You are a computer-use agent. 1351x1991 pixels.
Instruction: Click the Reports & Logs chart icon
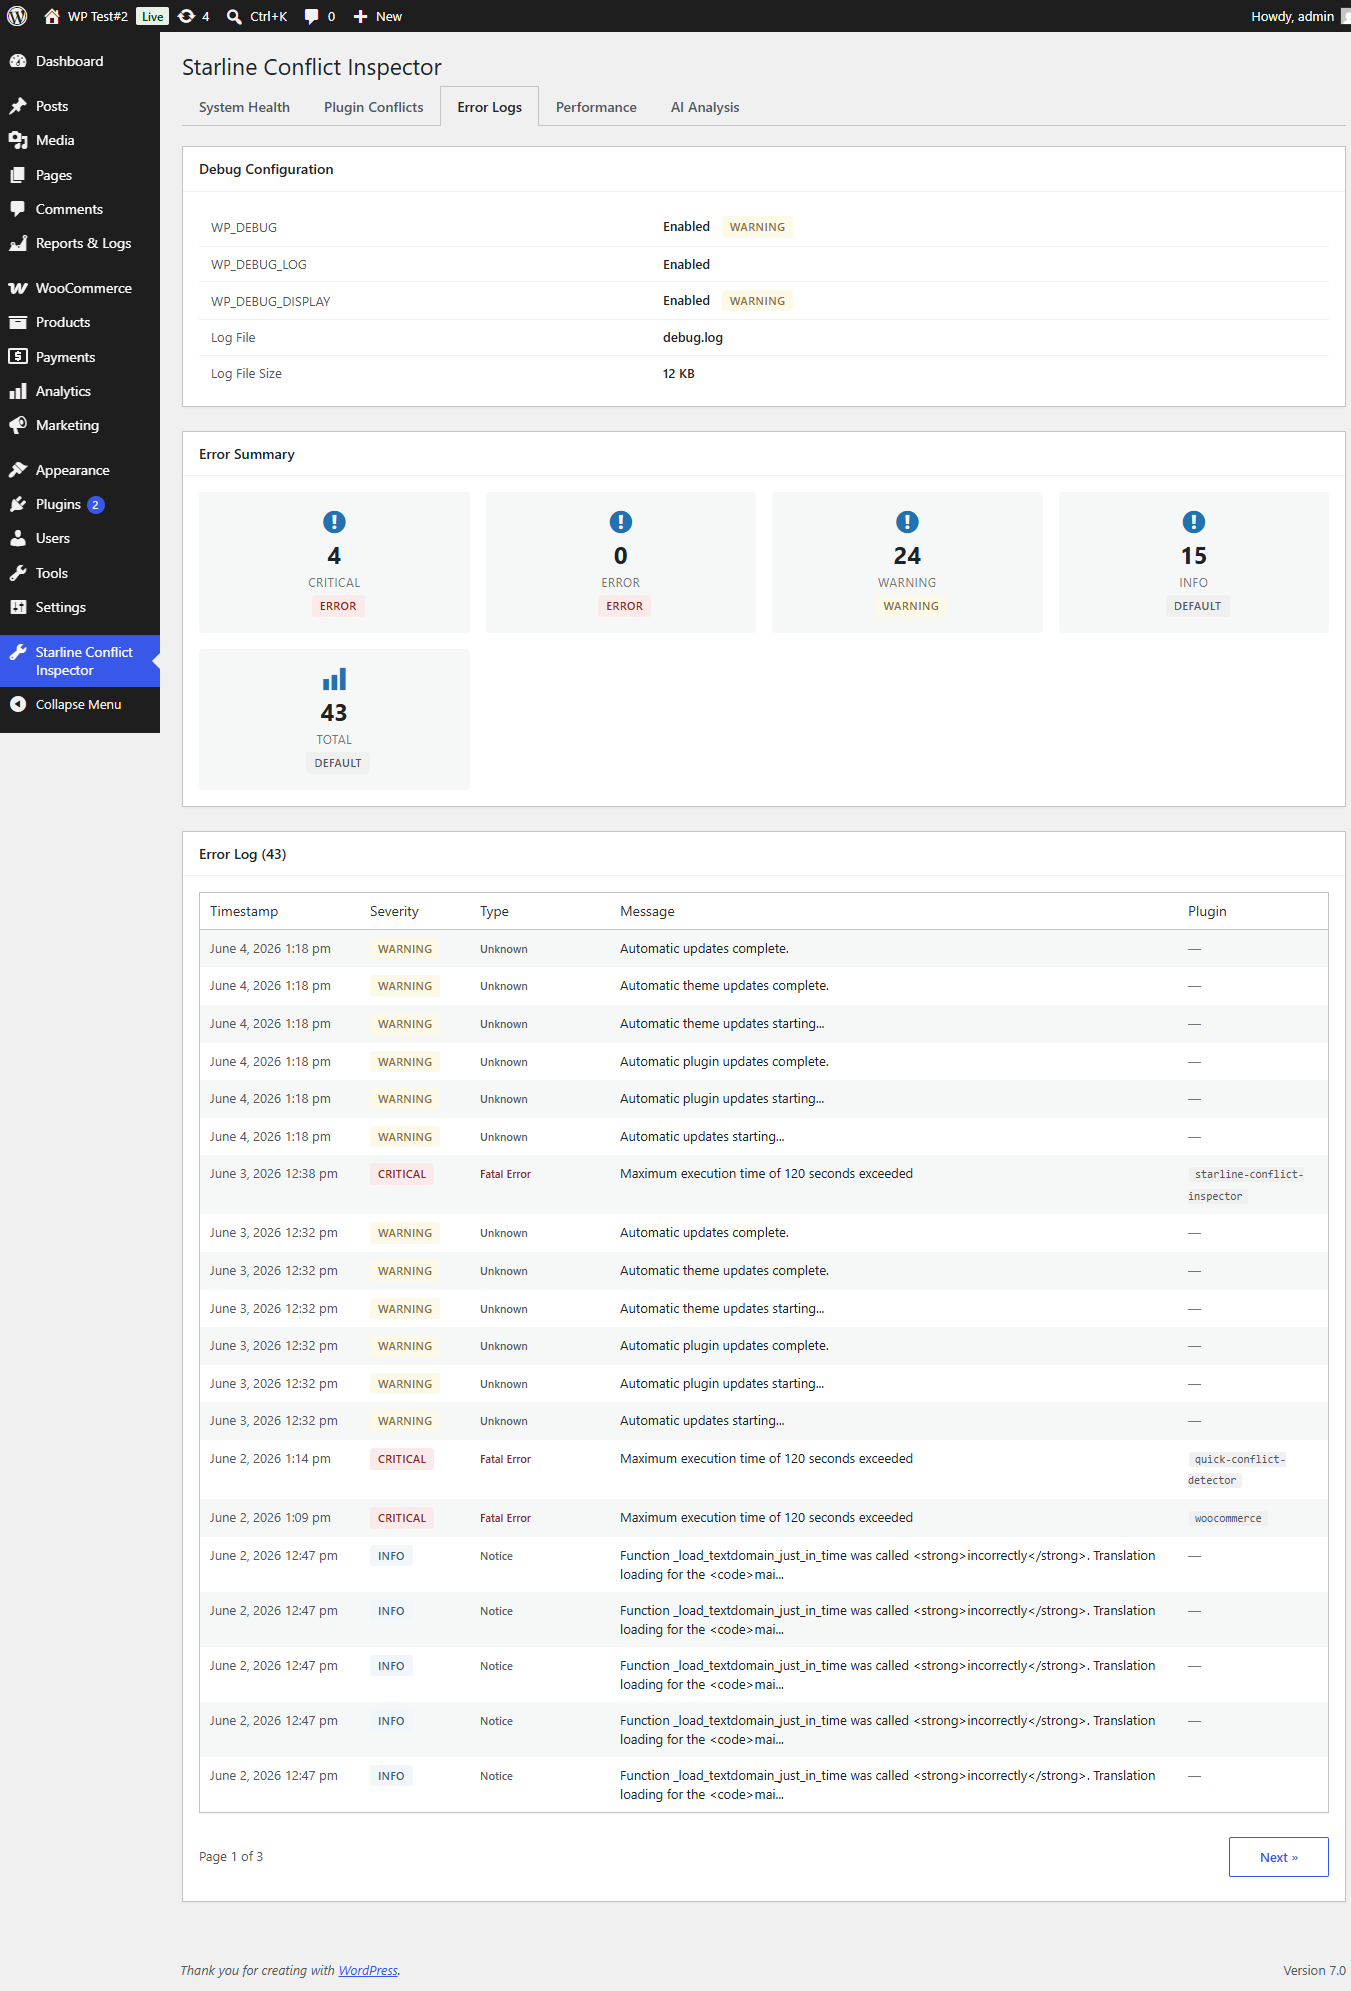18,243
